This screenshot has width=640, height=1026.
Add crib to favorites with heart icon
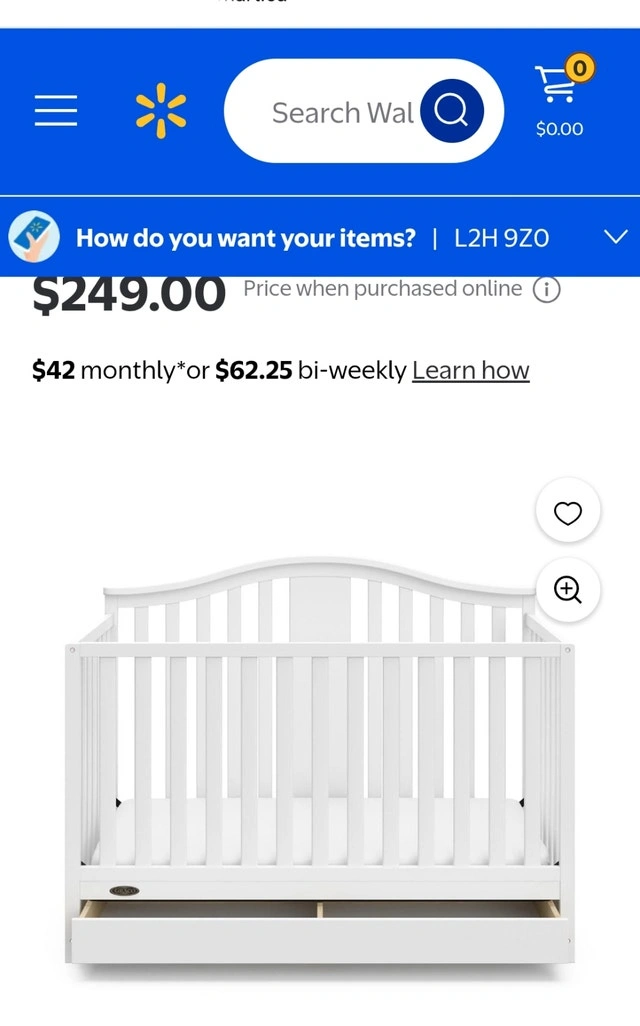pyautogui.click(x=567, y=512)
